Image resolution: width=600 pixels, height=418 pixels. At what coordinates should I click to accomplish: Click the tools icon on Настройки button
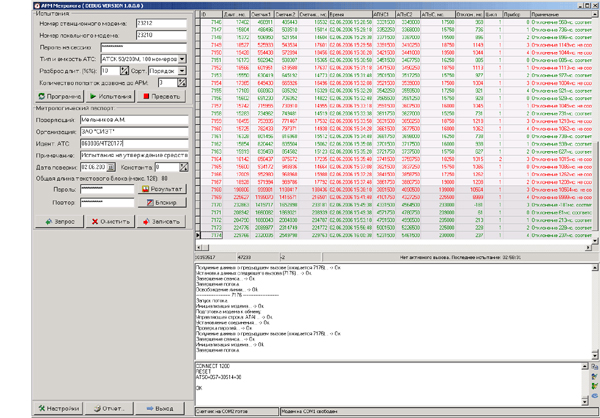42,408
